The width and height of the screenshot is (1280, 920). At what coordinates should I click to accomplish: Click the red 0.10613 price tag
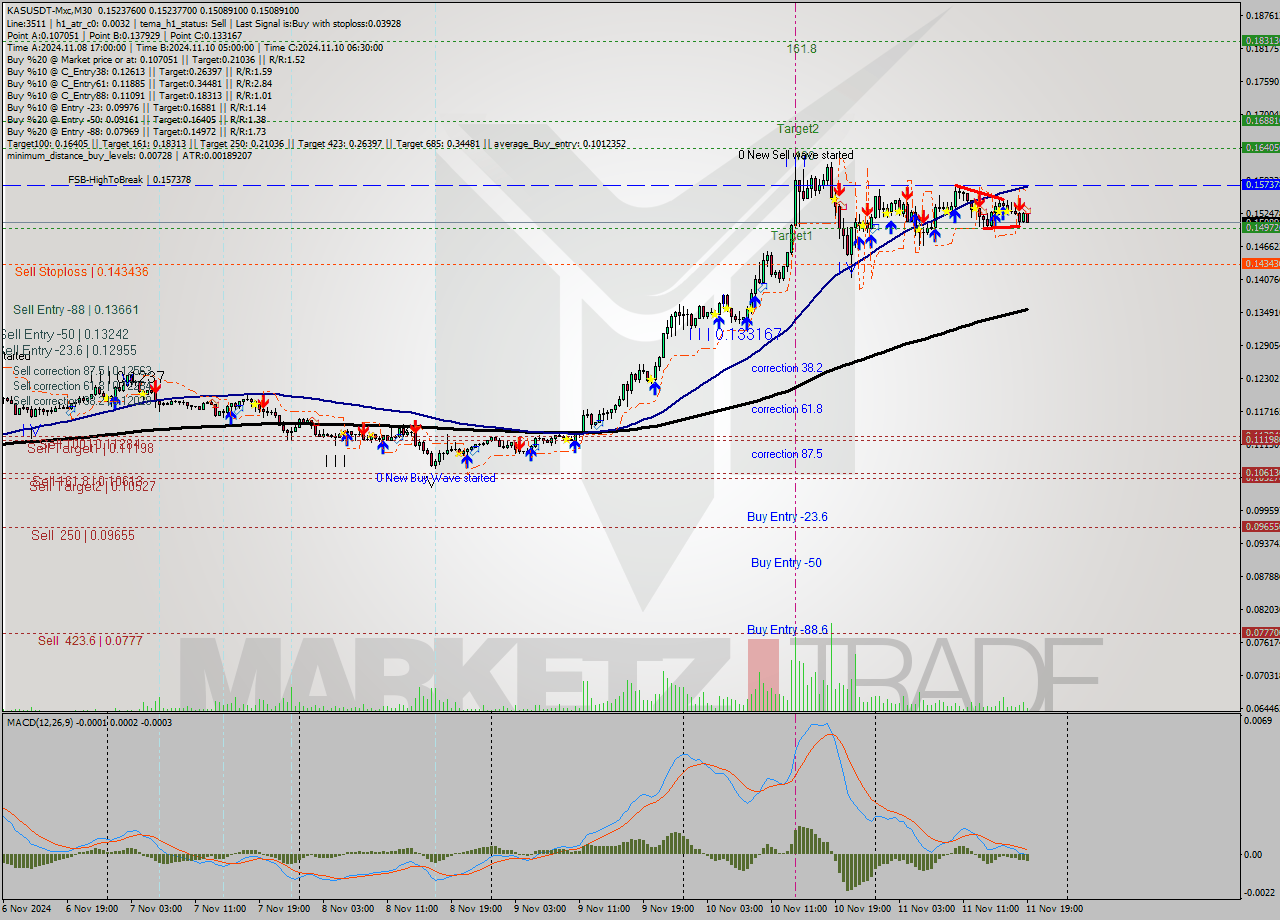[1259, 472]
